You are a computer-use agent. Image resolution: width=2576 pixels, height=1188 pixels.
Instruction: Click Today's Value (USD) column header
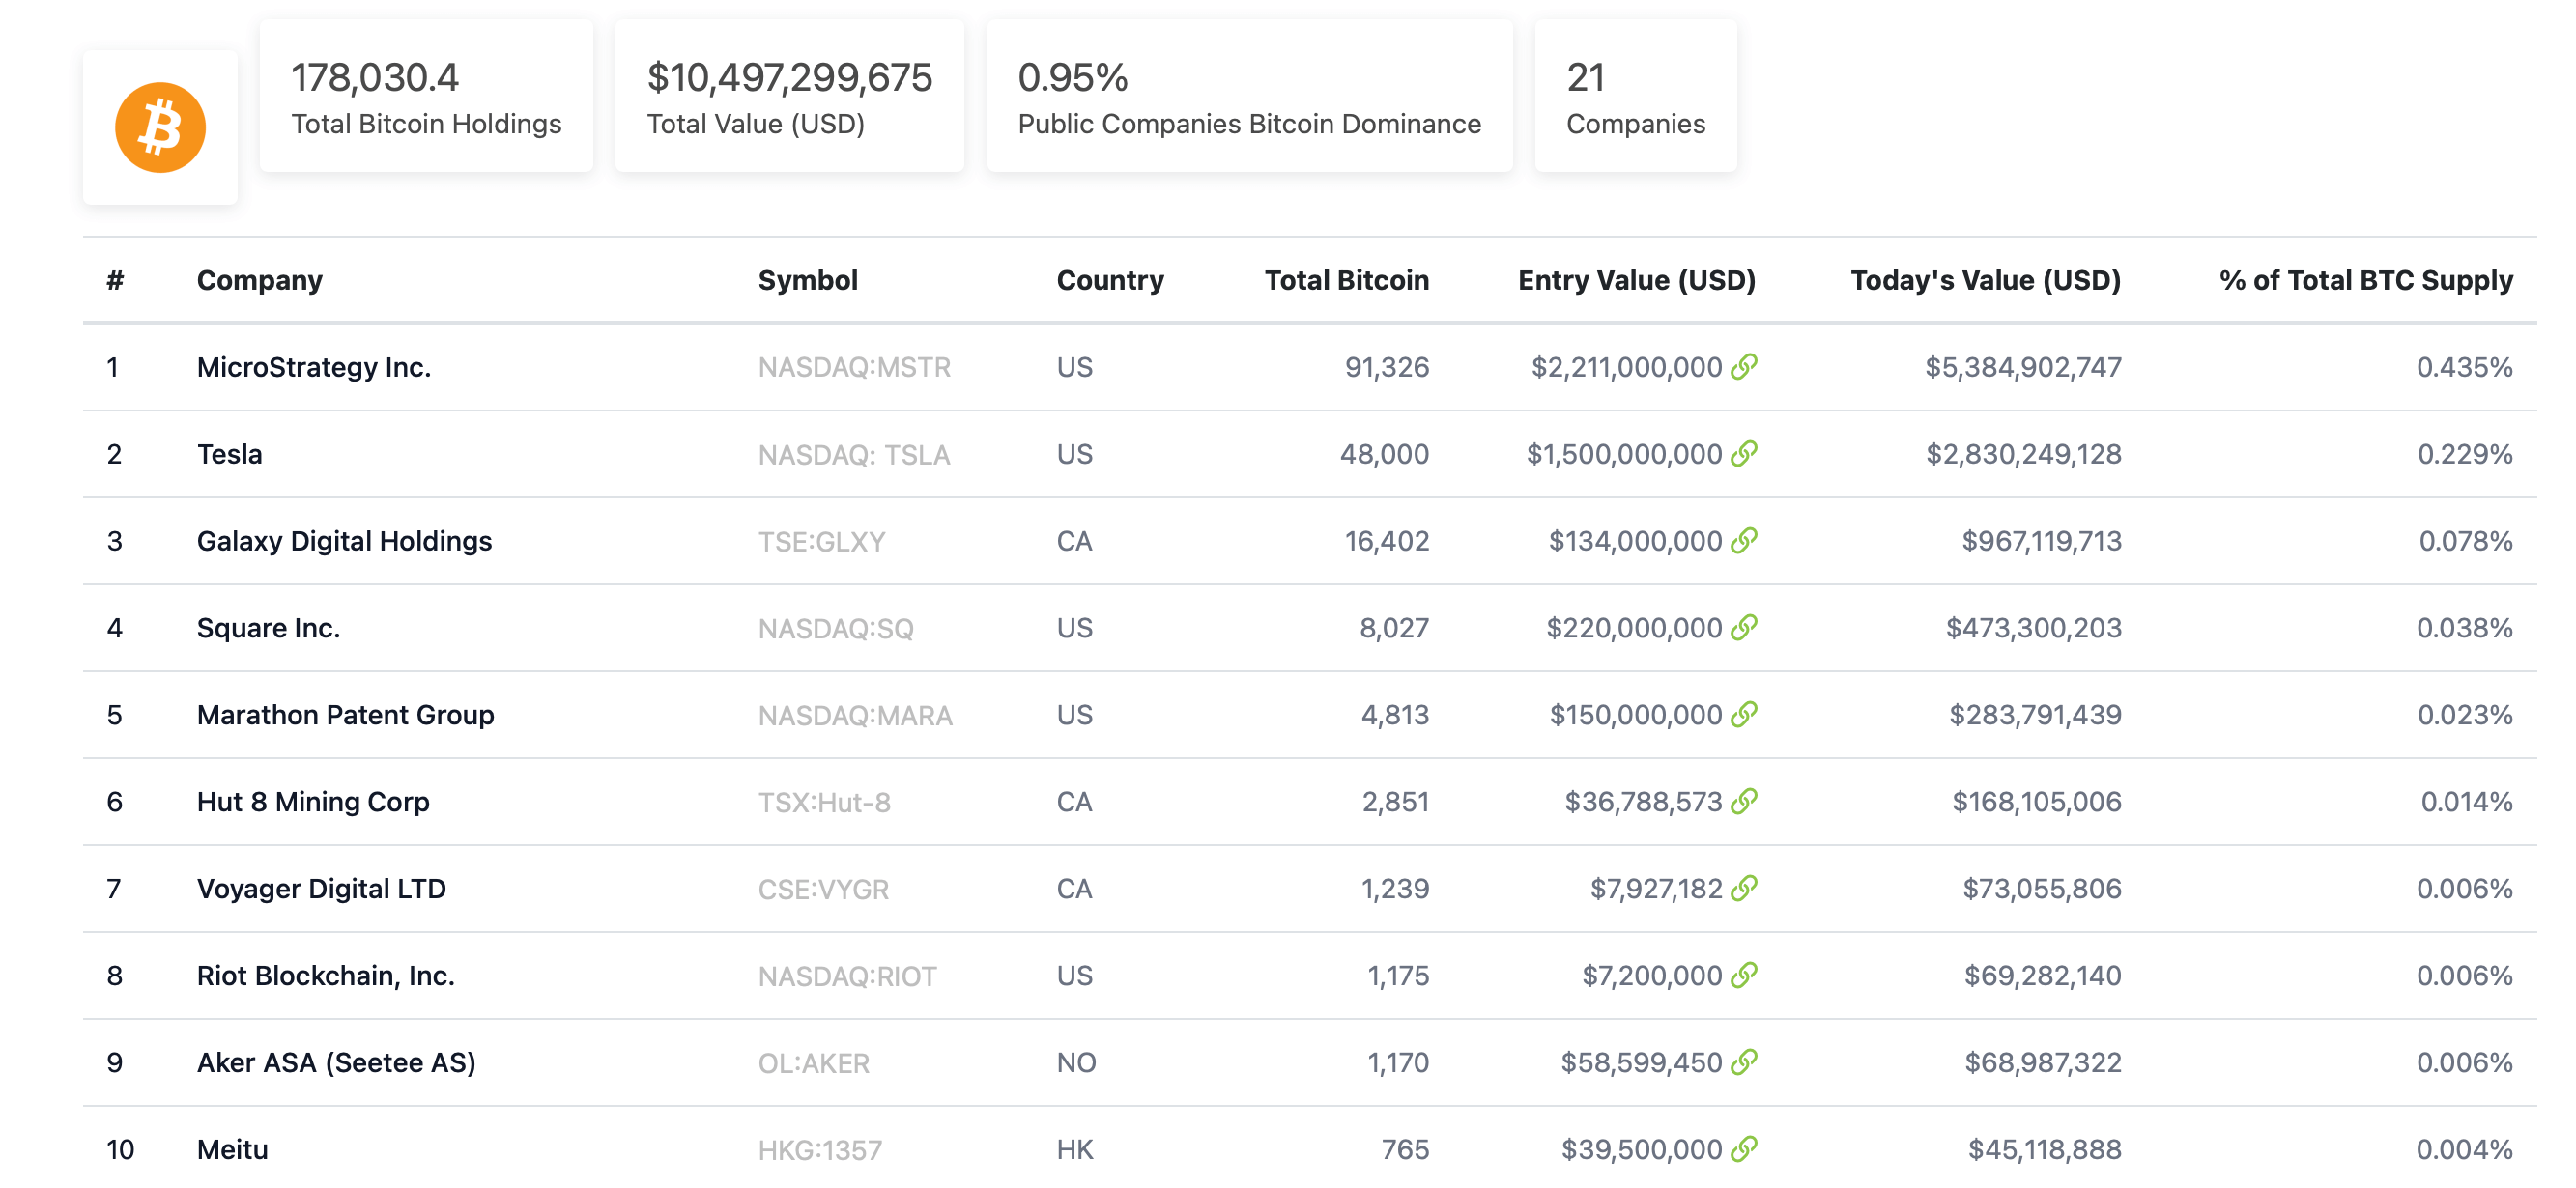(1985, 280)
